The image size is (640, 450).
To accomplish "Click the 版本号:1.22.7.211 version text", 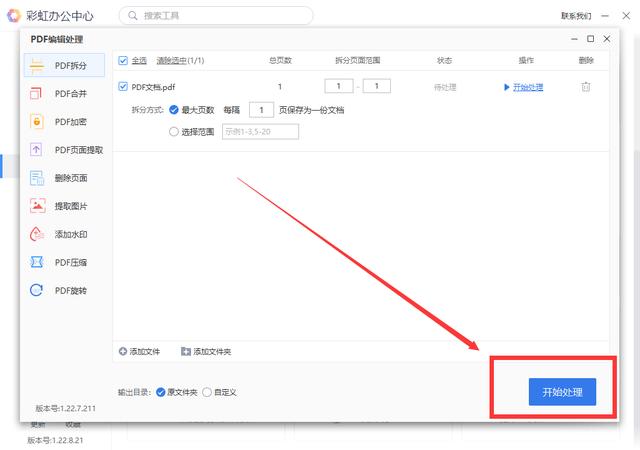I will pos(65,408).
